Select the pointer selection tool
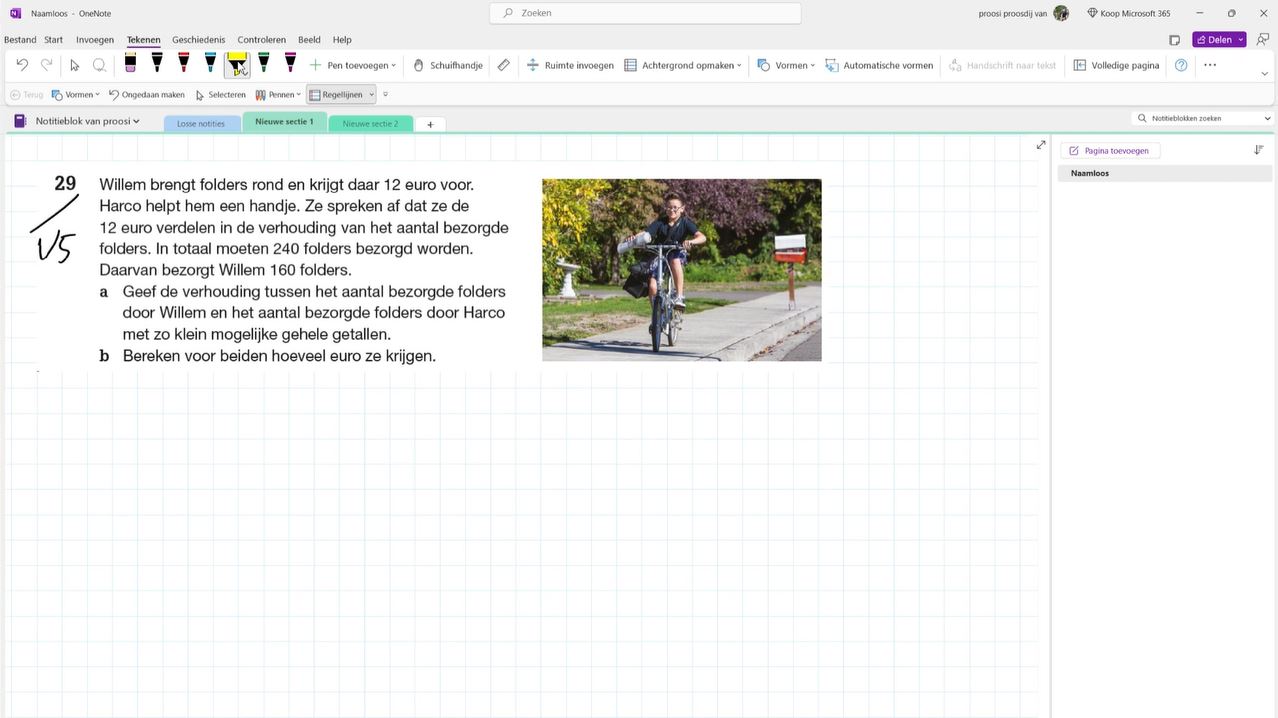 [x=74, y=65]
